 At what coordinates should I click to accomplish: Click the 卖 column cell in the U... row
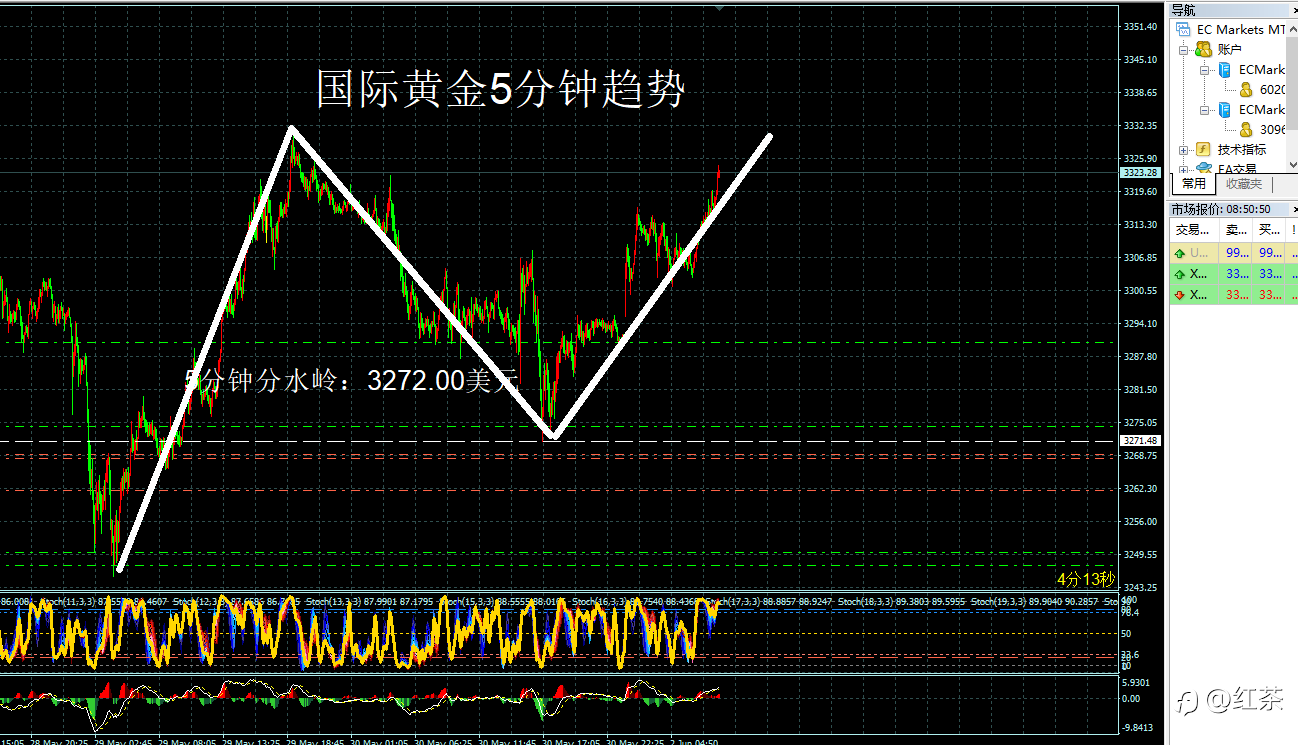tap(1237, 254)
